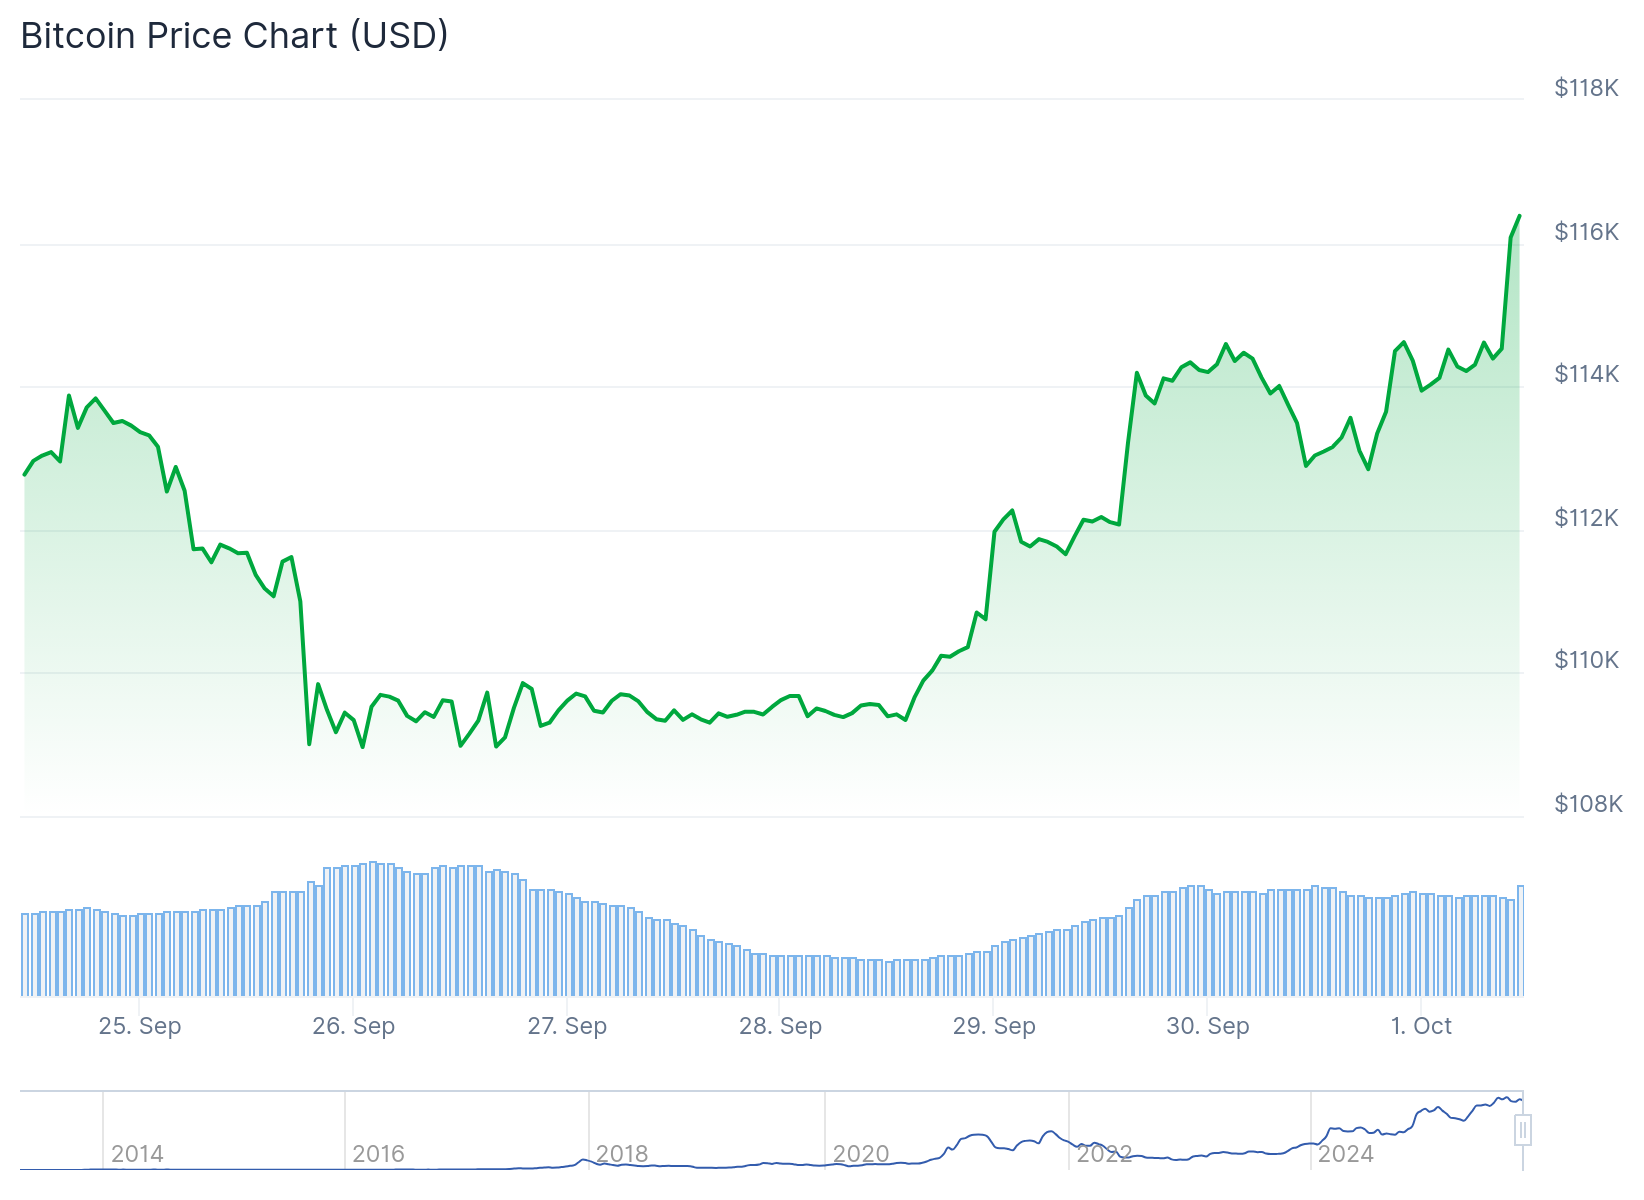This screenshot has height=1200, width=1644.
Task: Click the 29. Sep date label
Action: (x=994, y=1026)
